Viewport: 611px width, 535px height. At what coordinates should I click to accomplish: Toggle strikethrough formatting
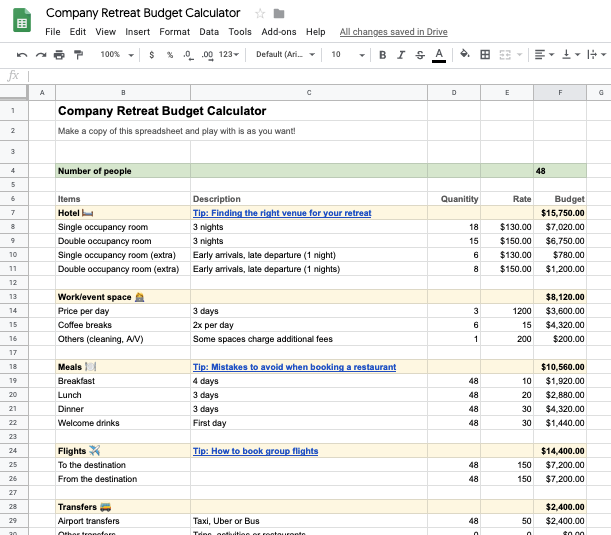pos(420,55)
